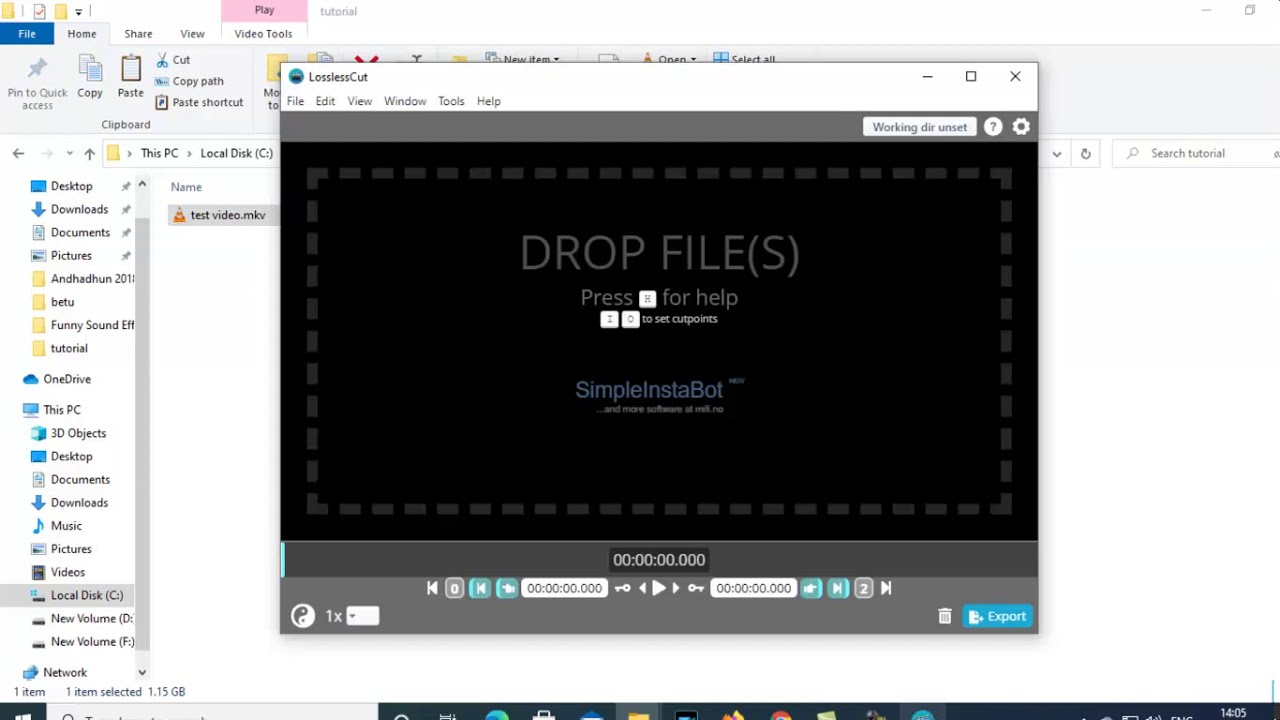Jump to the cut end marker
The image size is (1280, 720).
[838, 588]
